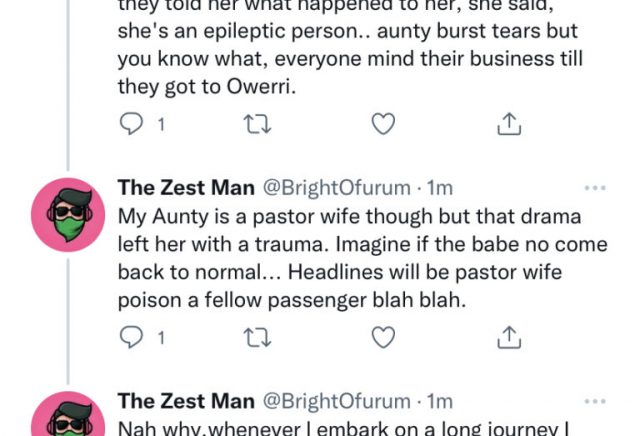Image resolution: width=640 pixels, height=436 pixels.
Task: Retweet the 'pastor wife' tweet
Action: coord(256,338)
